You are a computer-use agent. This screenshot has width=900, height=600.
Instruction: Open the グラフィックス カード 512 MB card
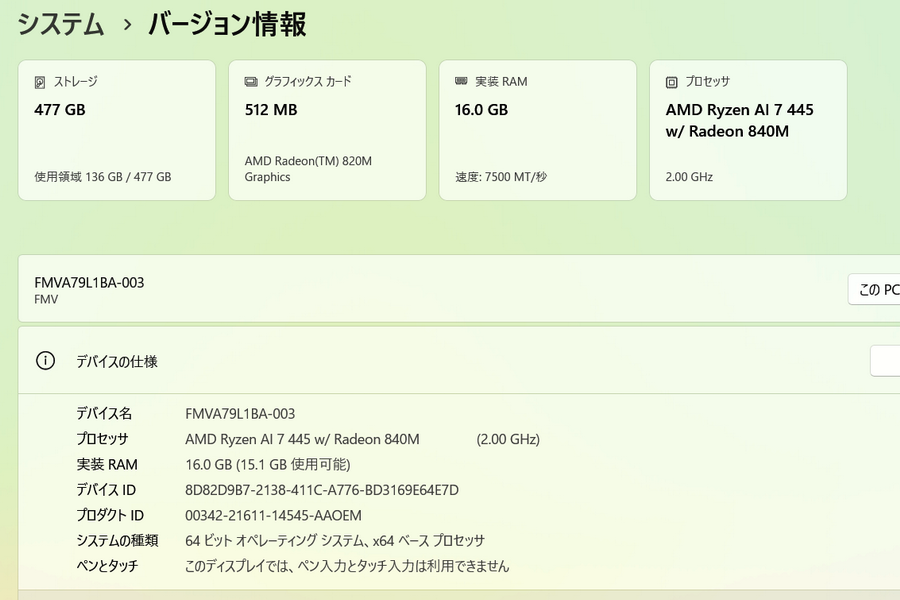327,130
